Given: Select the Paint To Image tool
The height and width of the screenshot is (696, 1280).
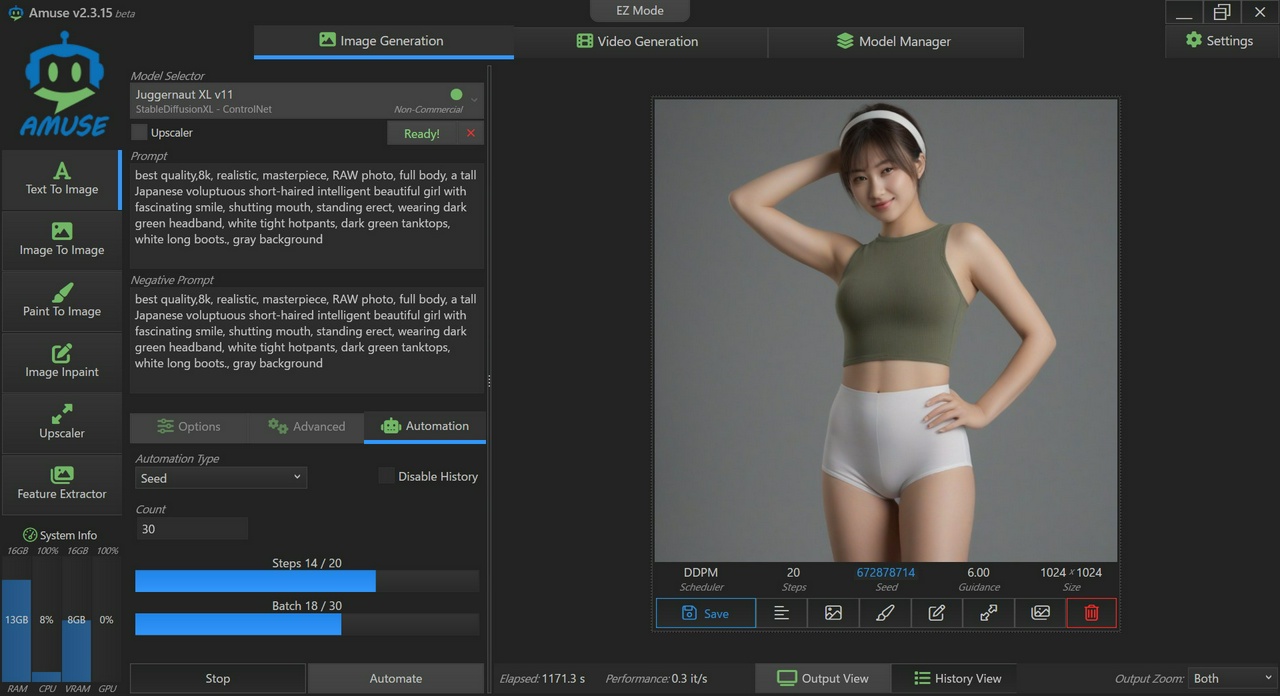Looking at the screenshot, I should 62,301.
